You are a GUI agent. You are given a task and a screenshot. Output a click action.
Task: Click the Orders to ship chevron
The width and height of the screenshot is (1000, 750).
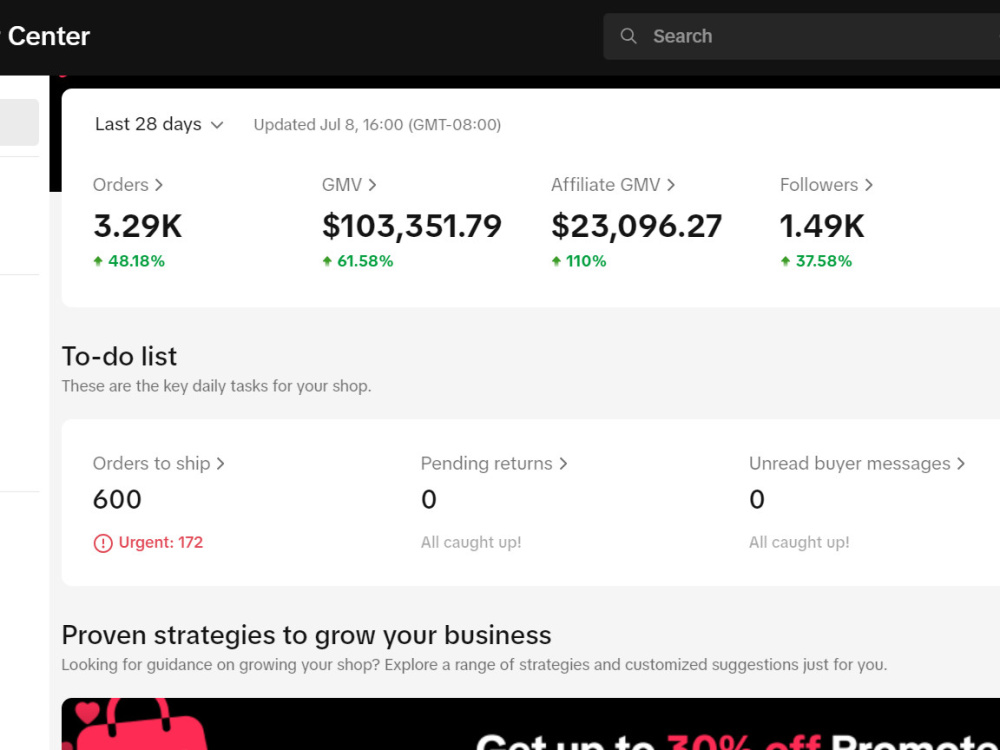[x=221, y=464]
